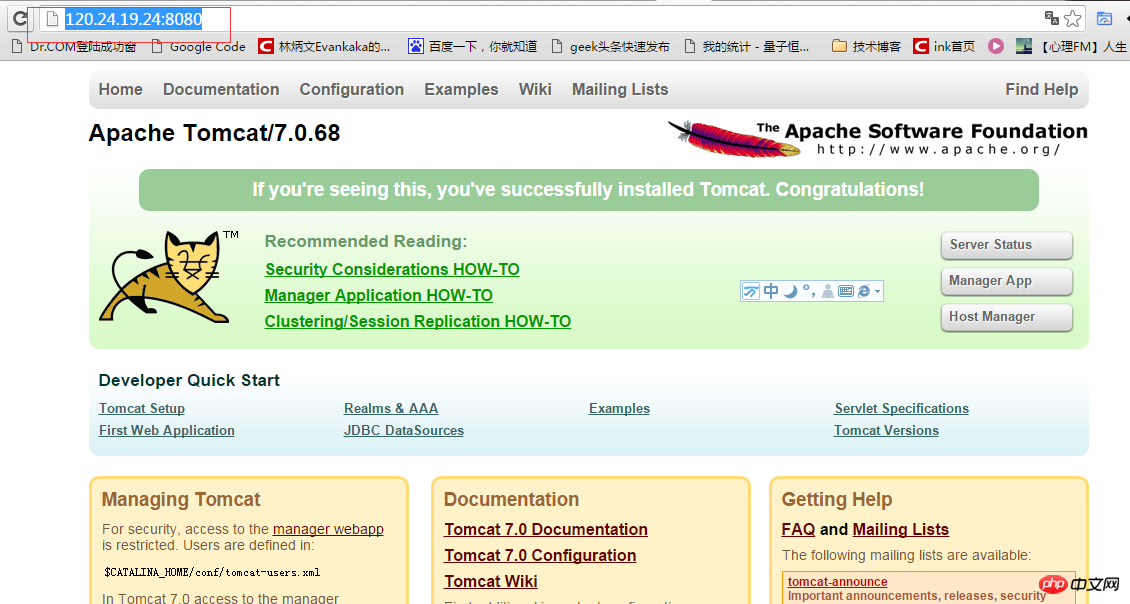Open Wiki in the top nav bar
Image resolution: width=1130 pixels, height=604 pixels.
point(535,89)
